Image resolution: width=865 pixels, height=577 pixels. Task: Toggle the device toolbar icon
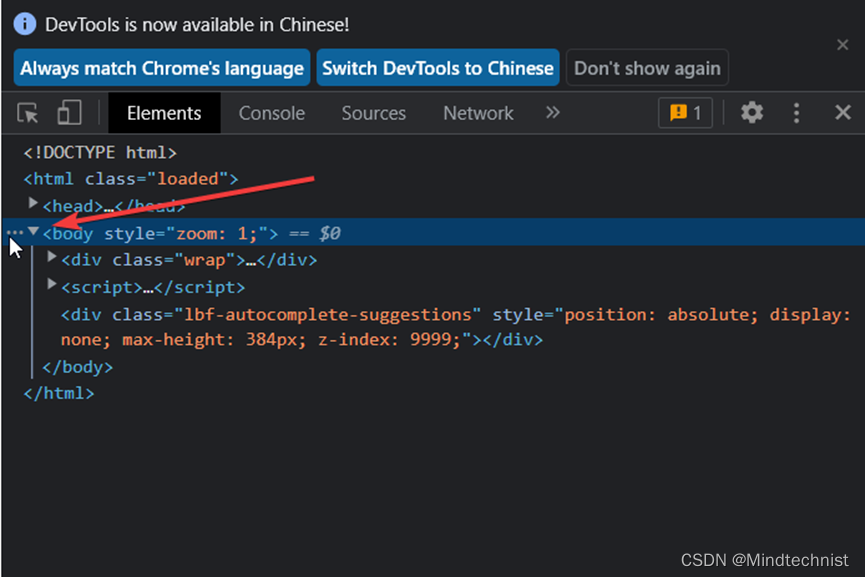69,113
